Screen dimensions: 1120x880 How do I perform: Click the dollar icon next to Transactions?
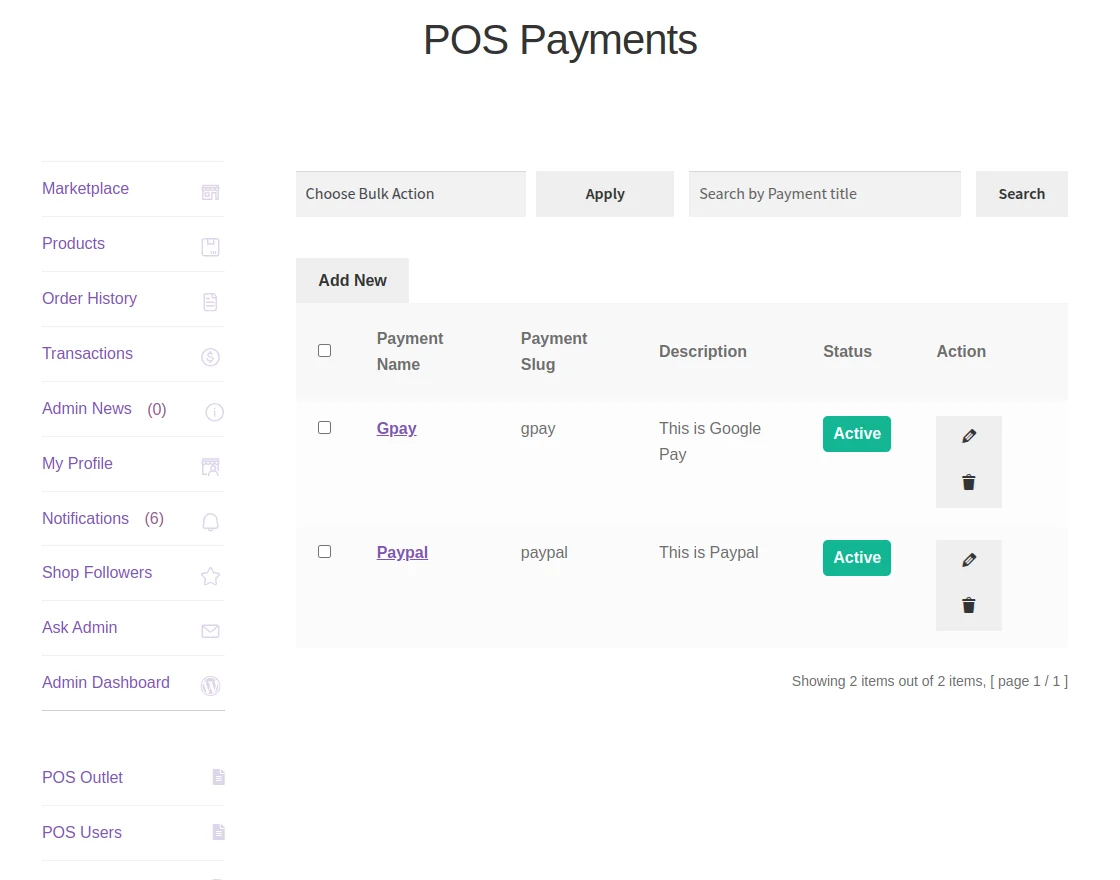(x=210, y=356)
